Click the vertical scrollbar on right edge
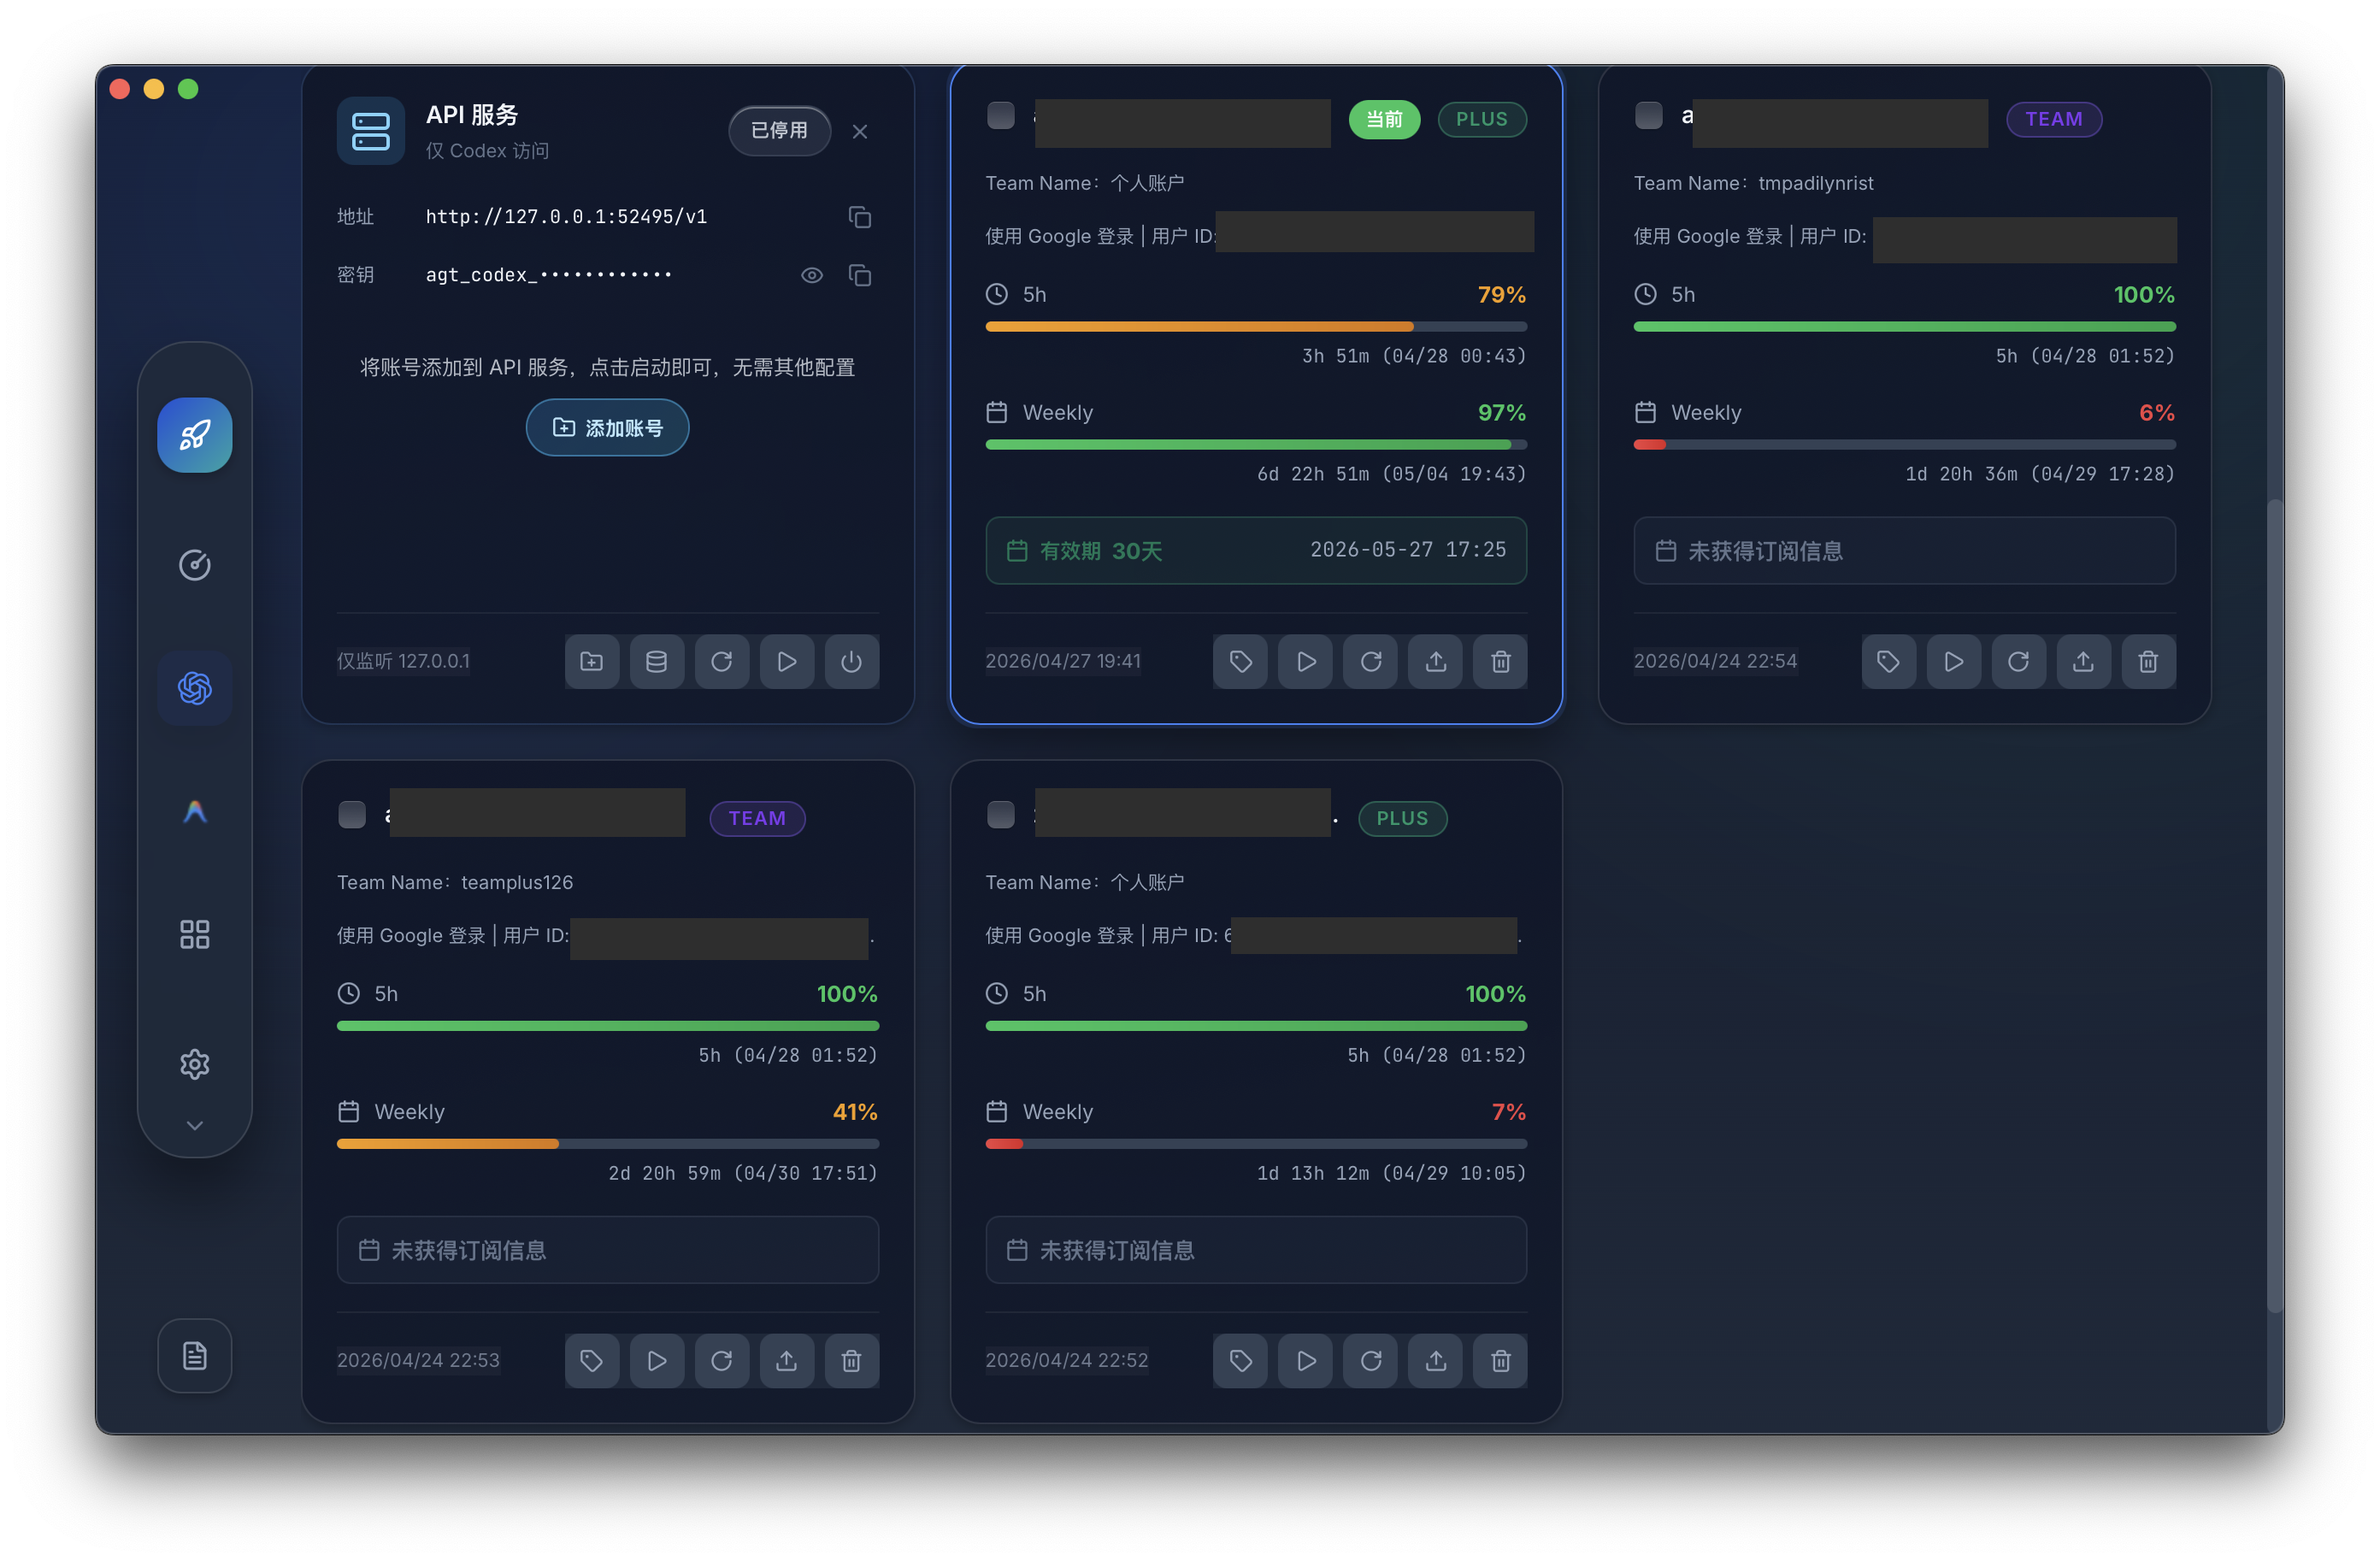Viewport: 2380px width, 1561px height. 2274,905
